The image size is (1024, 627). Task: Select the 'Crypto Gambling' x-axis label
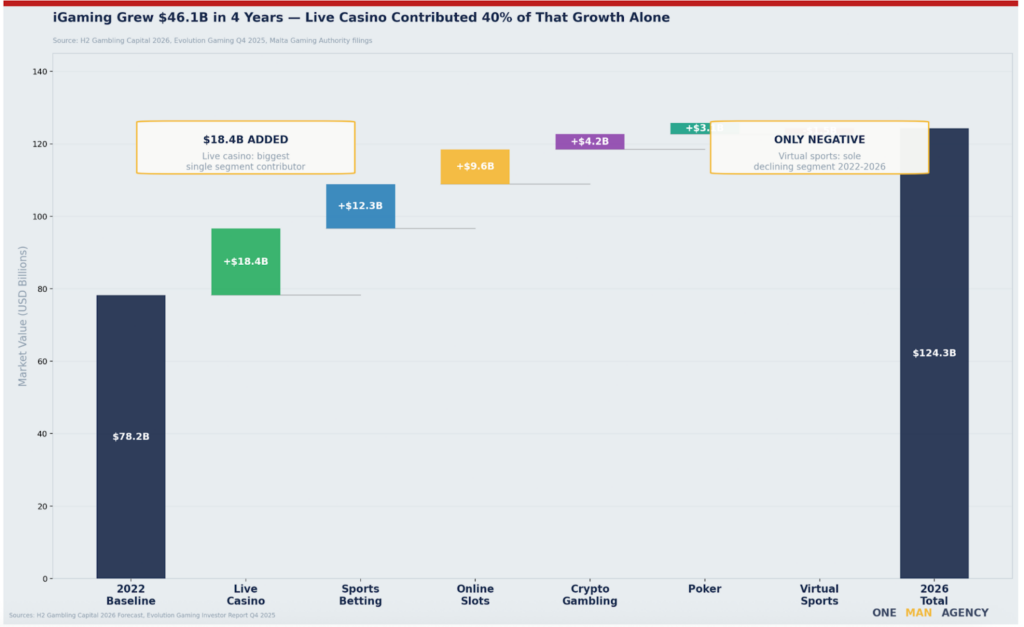coord(589,595)
